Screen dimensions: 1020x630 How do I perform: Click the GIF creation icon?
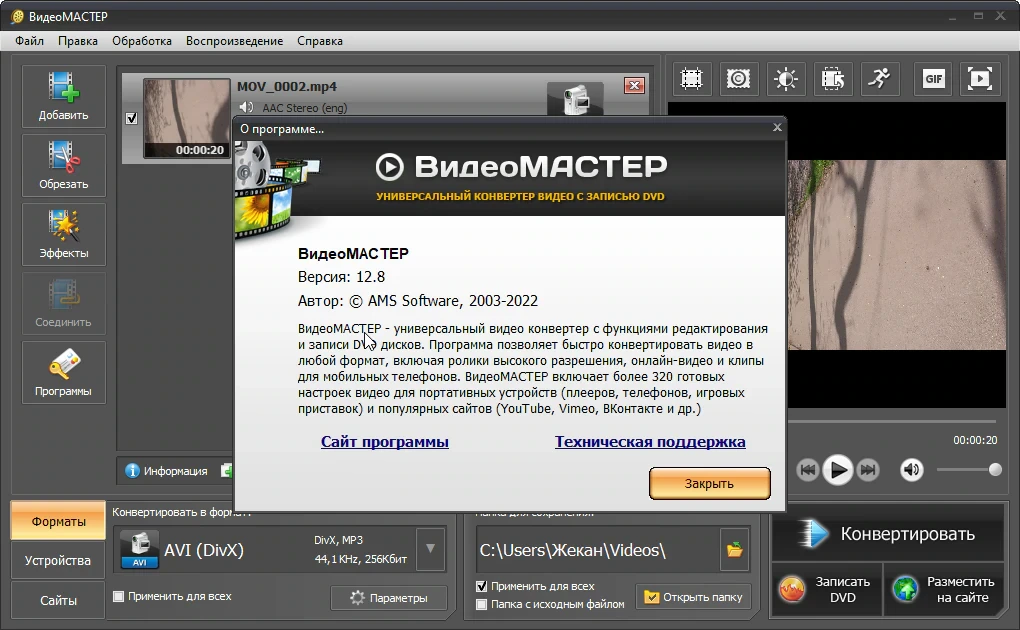(933, 79)
